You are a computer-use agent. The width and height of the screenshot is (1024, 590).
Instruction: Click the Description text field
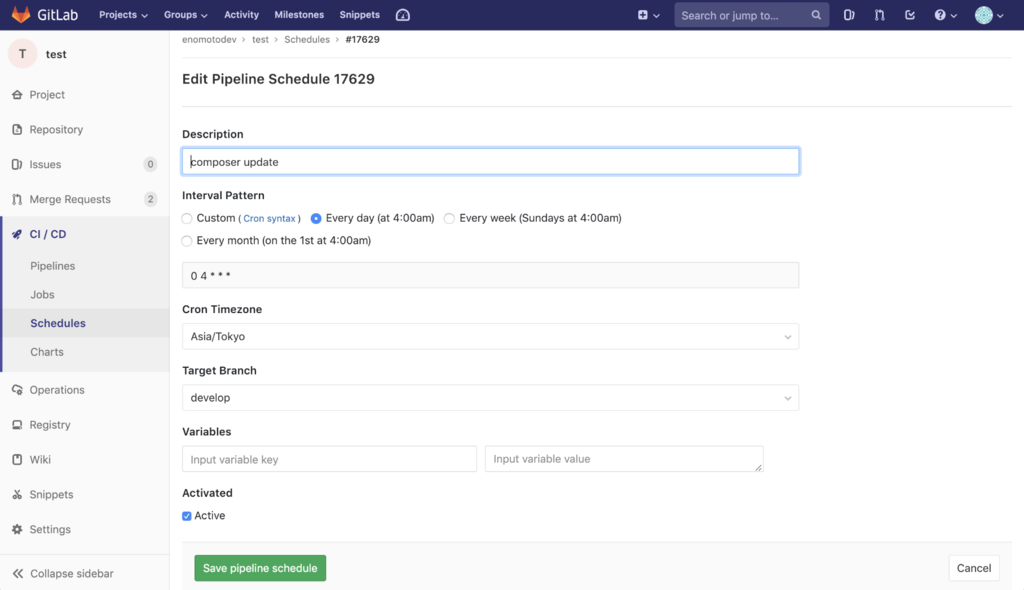(x=490, y=161)
